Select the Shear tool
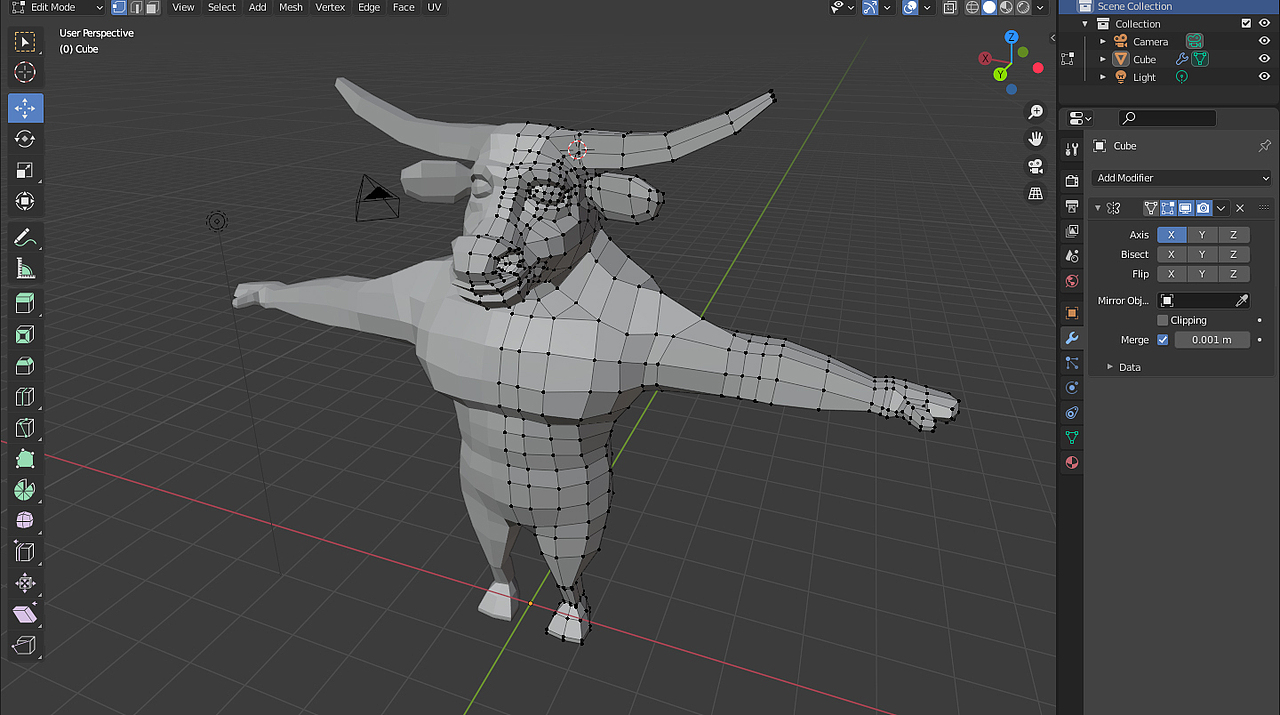The image size is (1280, 715). (x=25, y=614)
